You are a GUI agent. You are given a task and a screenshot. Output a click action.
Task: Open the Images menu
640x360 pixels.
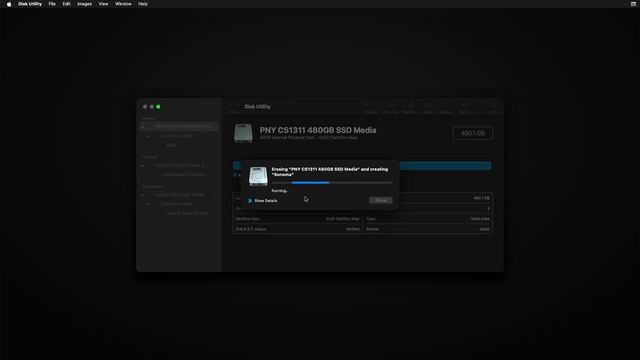point(84,4)
